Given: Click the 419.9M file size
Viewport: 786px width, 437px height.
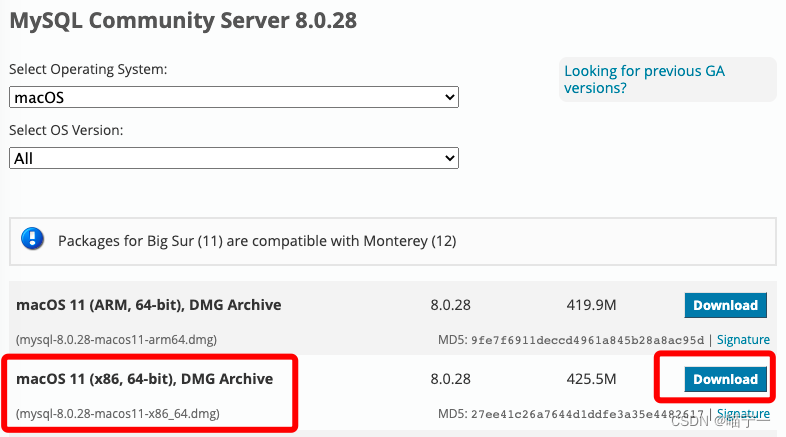Looking at the screenshot, I should (x=592, y=305).
